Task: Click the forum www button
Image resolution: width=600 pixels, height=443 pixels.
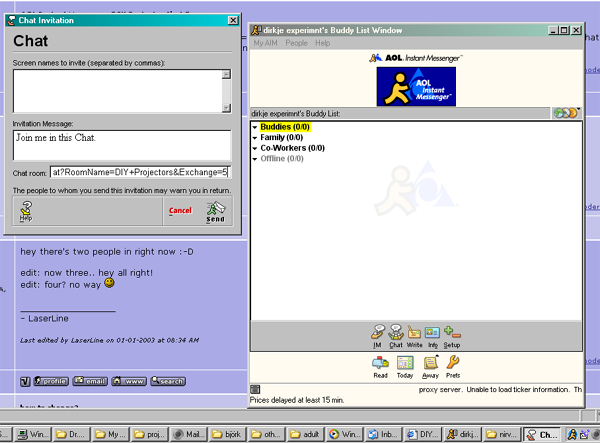Action: (x=129, y=381)
